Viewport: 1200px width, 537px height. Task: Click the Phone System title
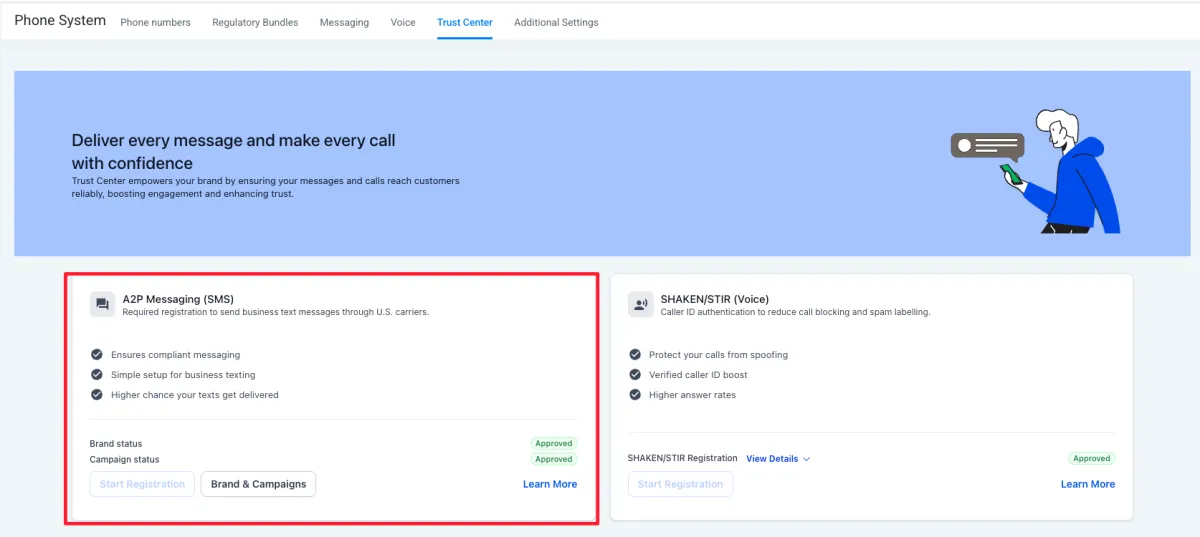tap(60, 20)
